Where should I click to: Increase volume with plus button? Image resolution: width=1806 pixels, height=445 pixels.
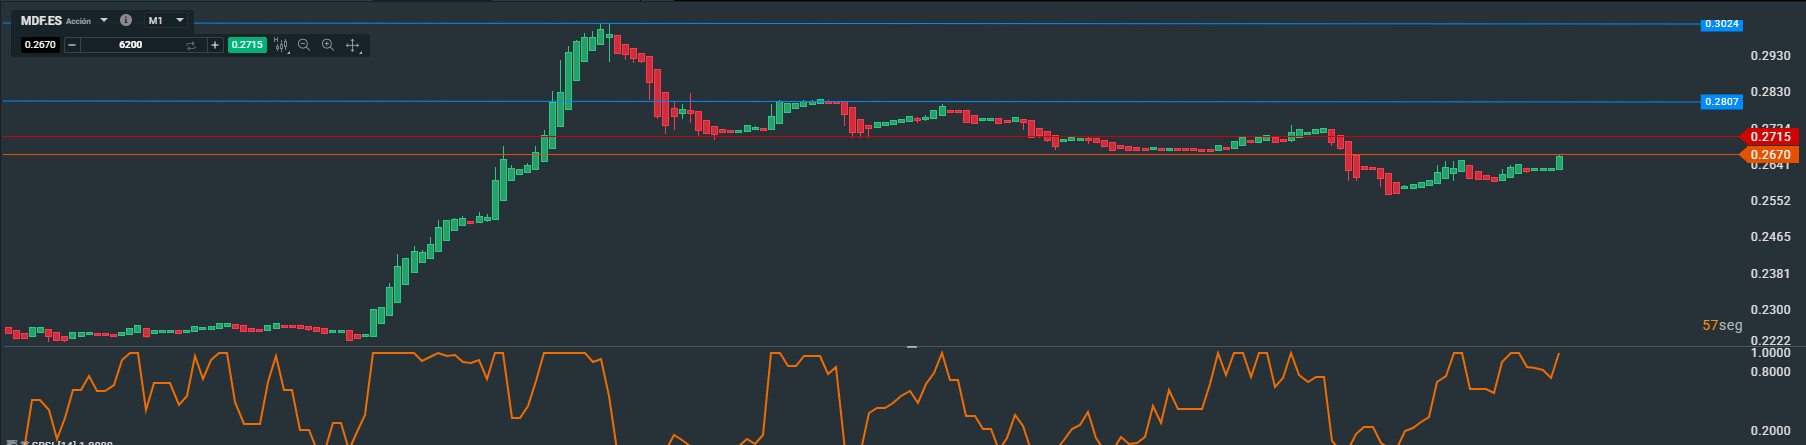tap(215, 45)
